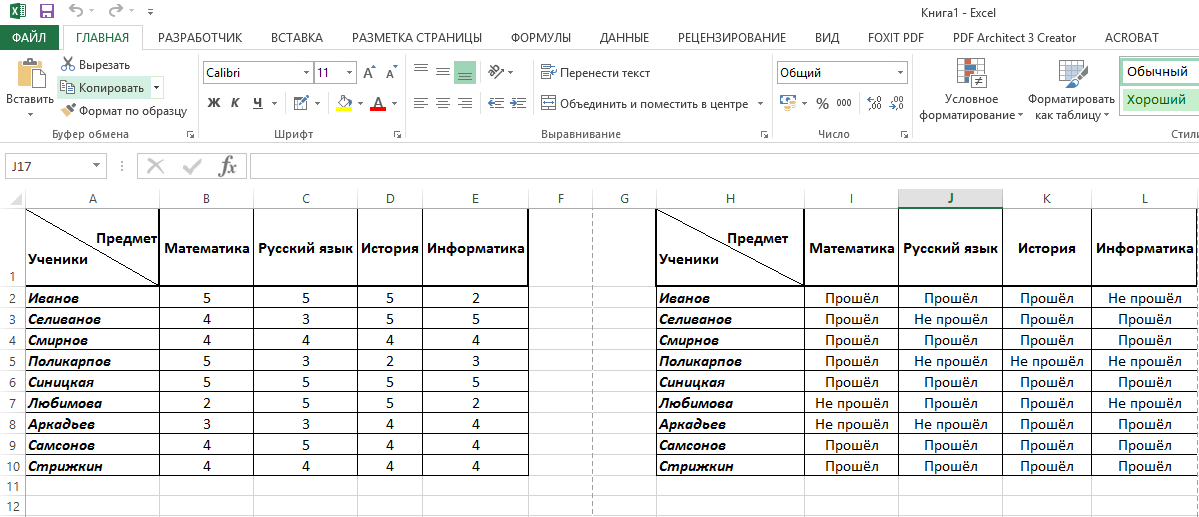Increase decimal places icon

(876, 103)
